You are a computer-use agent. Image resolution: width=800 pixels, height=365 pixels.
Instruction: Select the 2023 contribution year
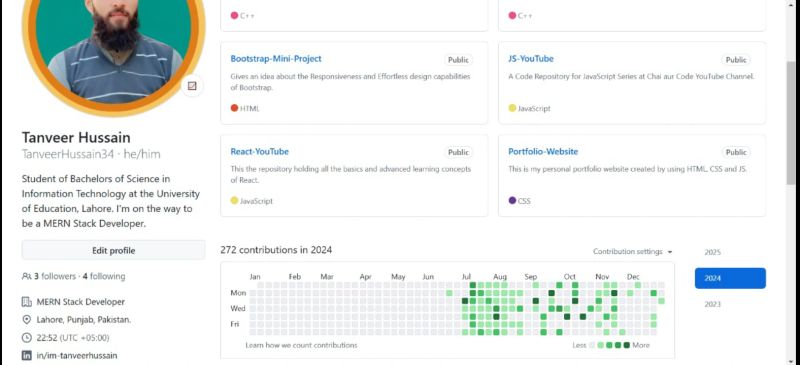[x=712, y=304]
